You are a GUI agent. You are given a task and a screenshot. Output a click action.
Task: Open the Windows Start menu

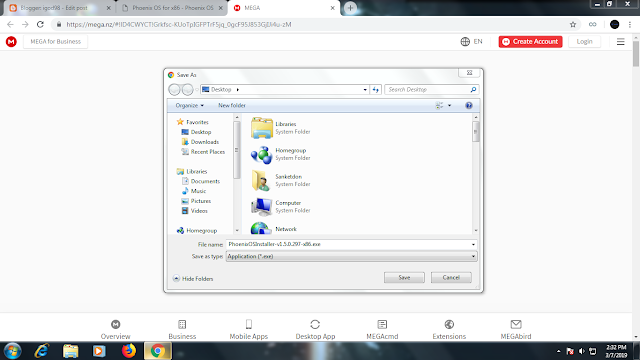13,351
